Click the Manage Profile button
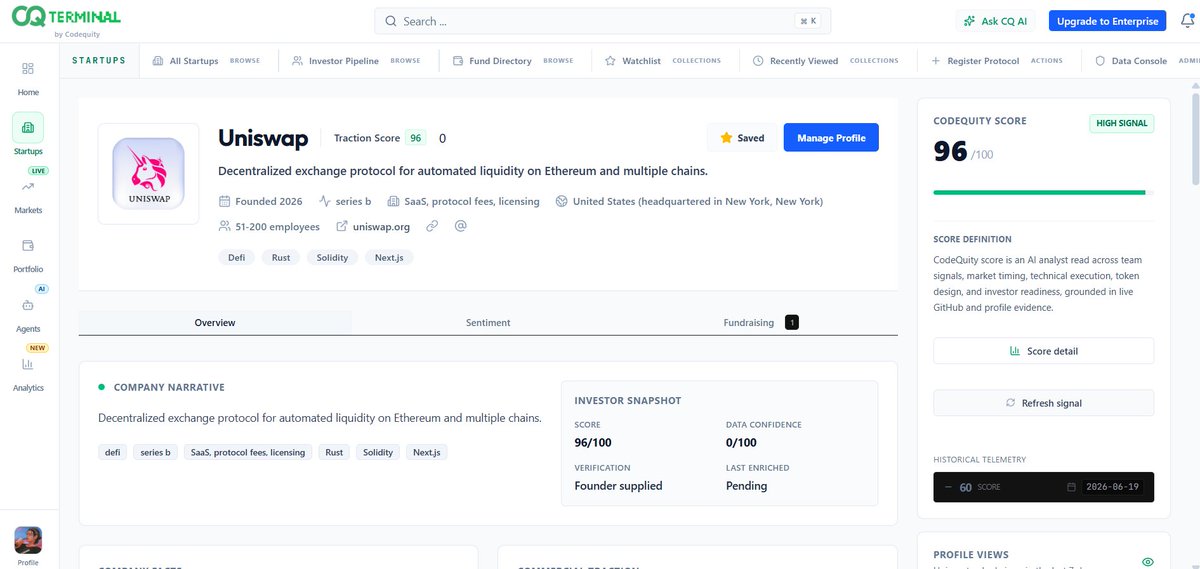 click(831, 138)
